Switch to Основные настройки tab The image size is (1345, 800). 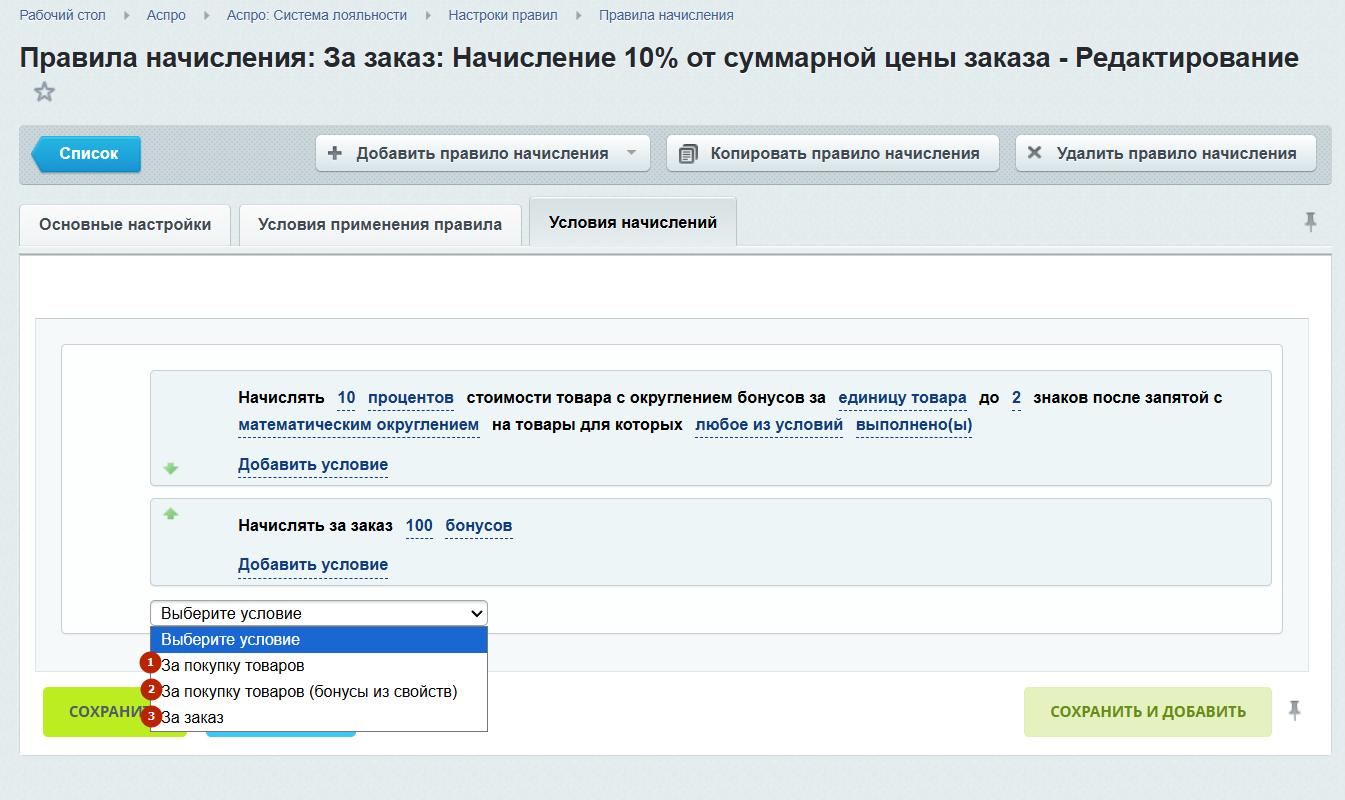click(x=125, y=225)
